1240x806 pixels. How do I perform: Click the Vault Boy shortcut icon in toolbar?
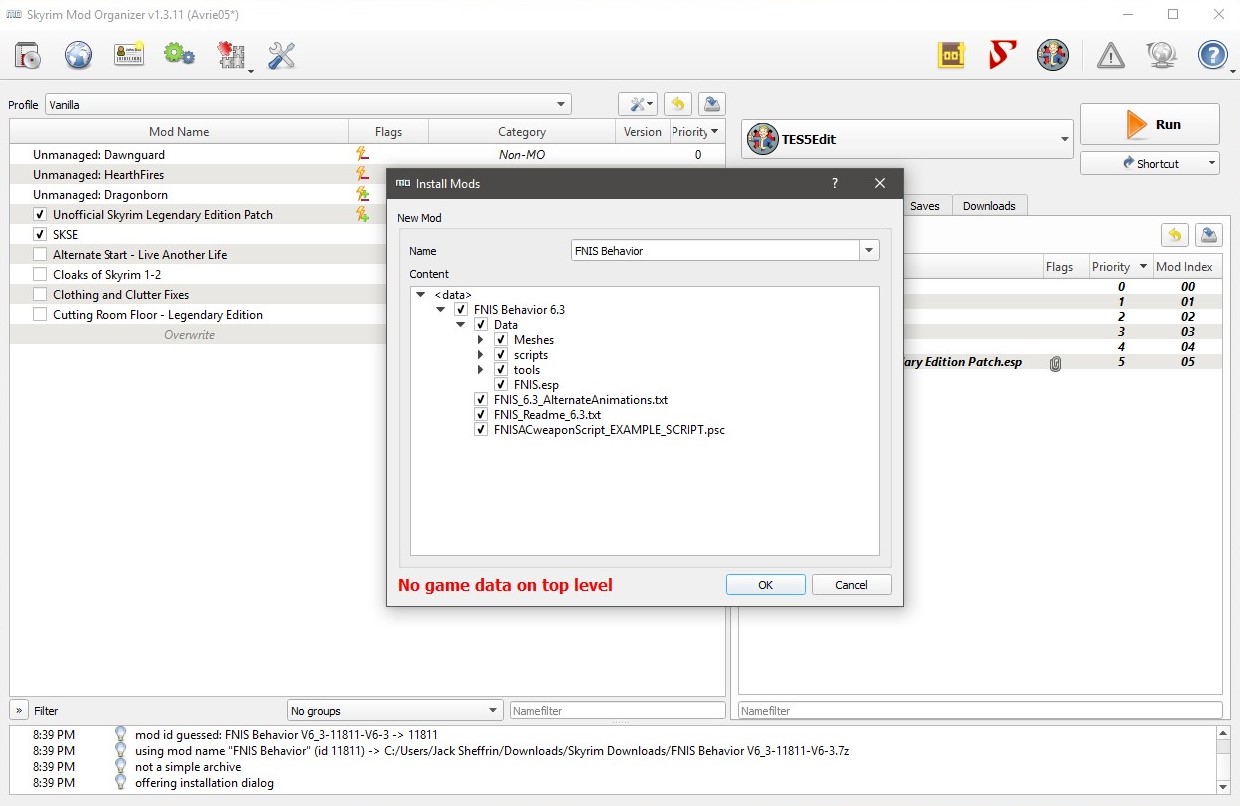point(1053,55)
